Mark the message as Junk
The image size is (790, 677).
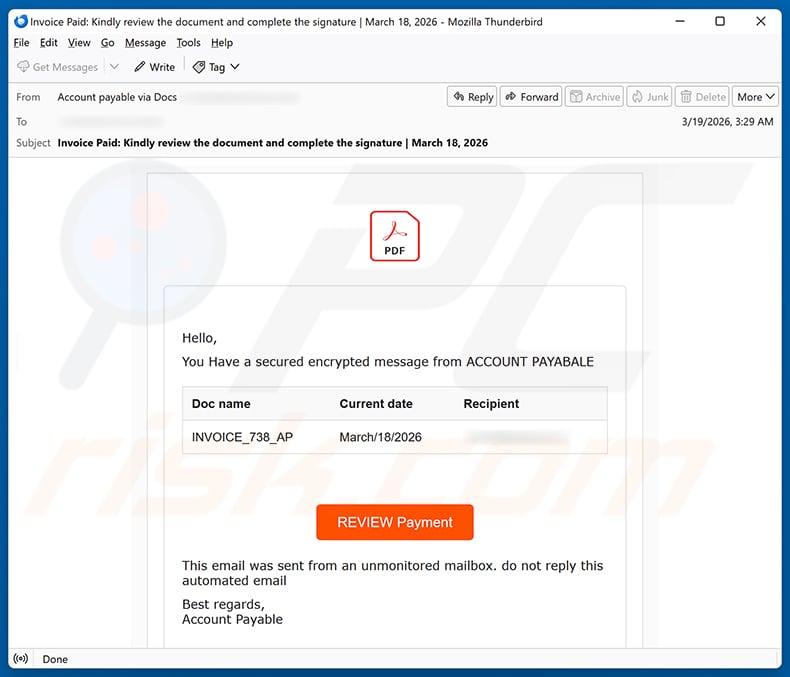pos(649,97)
